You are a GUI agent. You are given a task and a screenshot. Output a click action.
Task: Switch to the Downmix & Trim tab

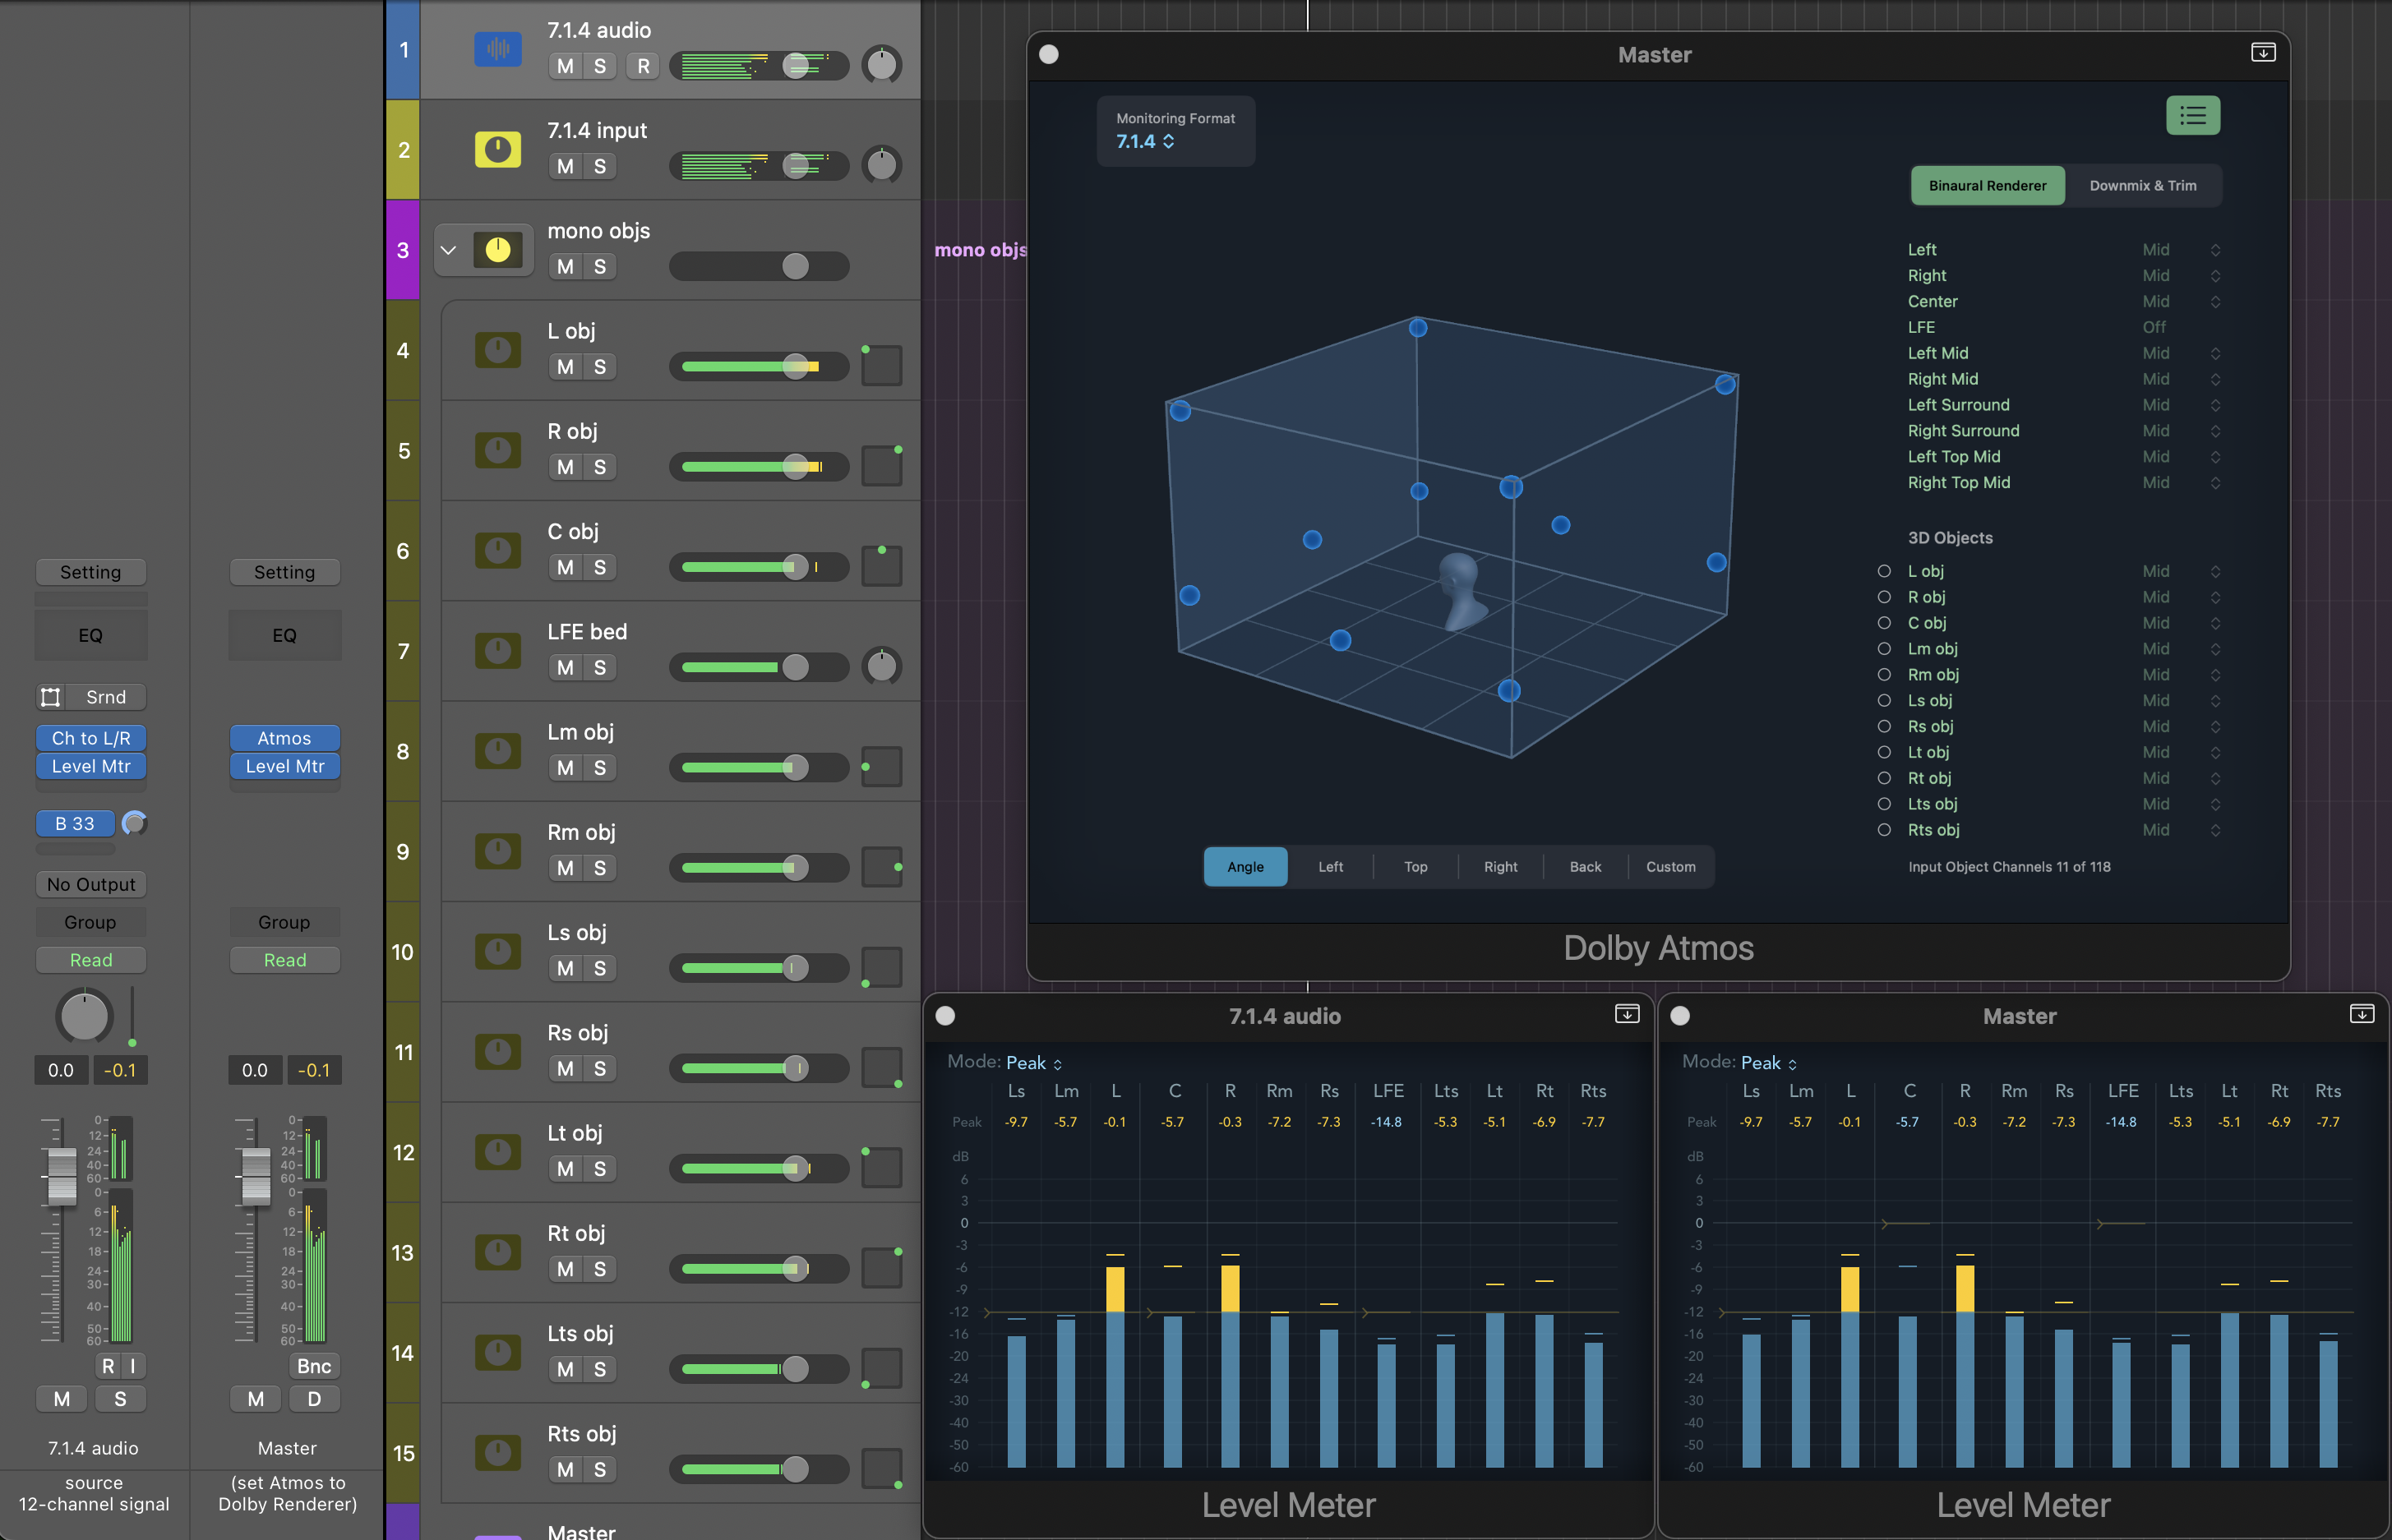[2143, 186]
